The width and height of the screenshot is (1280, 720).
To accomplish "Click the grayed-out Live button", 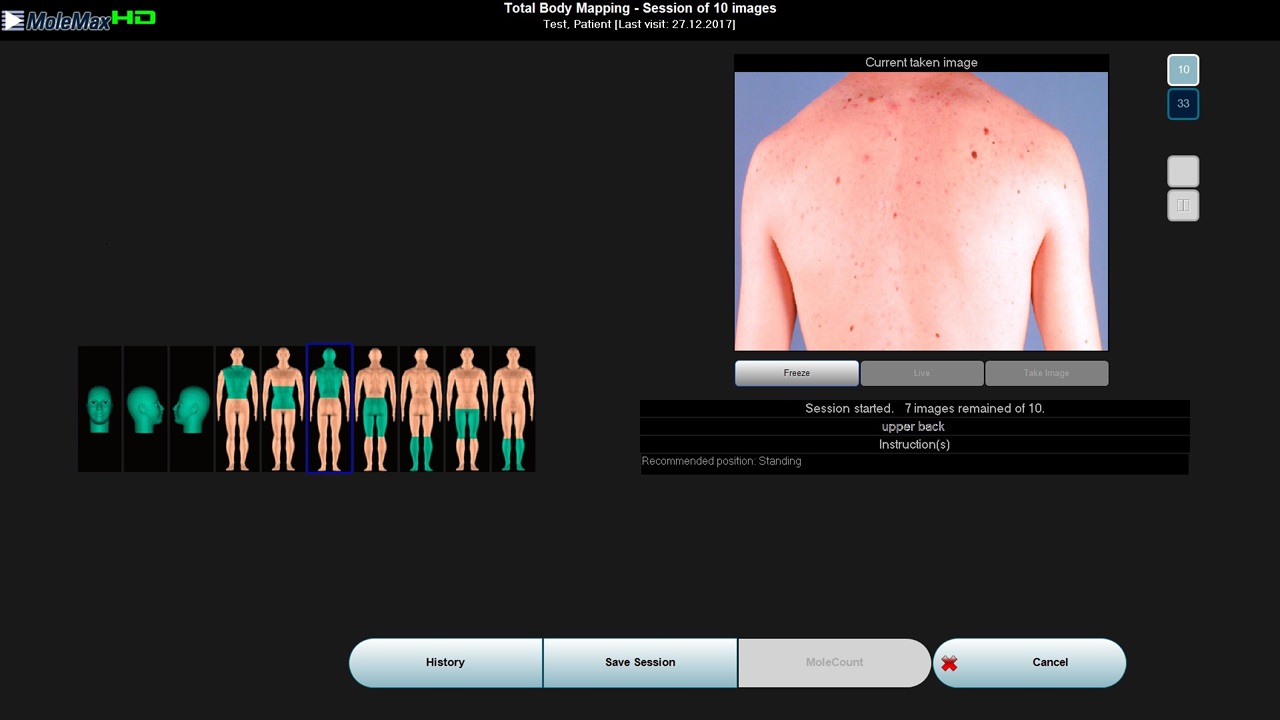I will 922,373.
